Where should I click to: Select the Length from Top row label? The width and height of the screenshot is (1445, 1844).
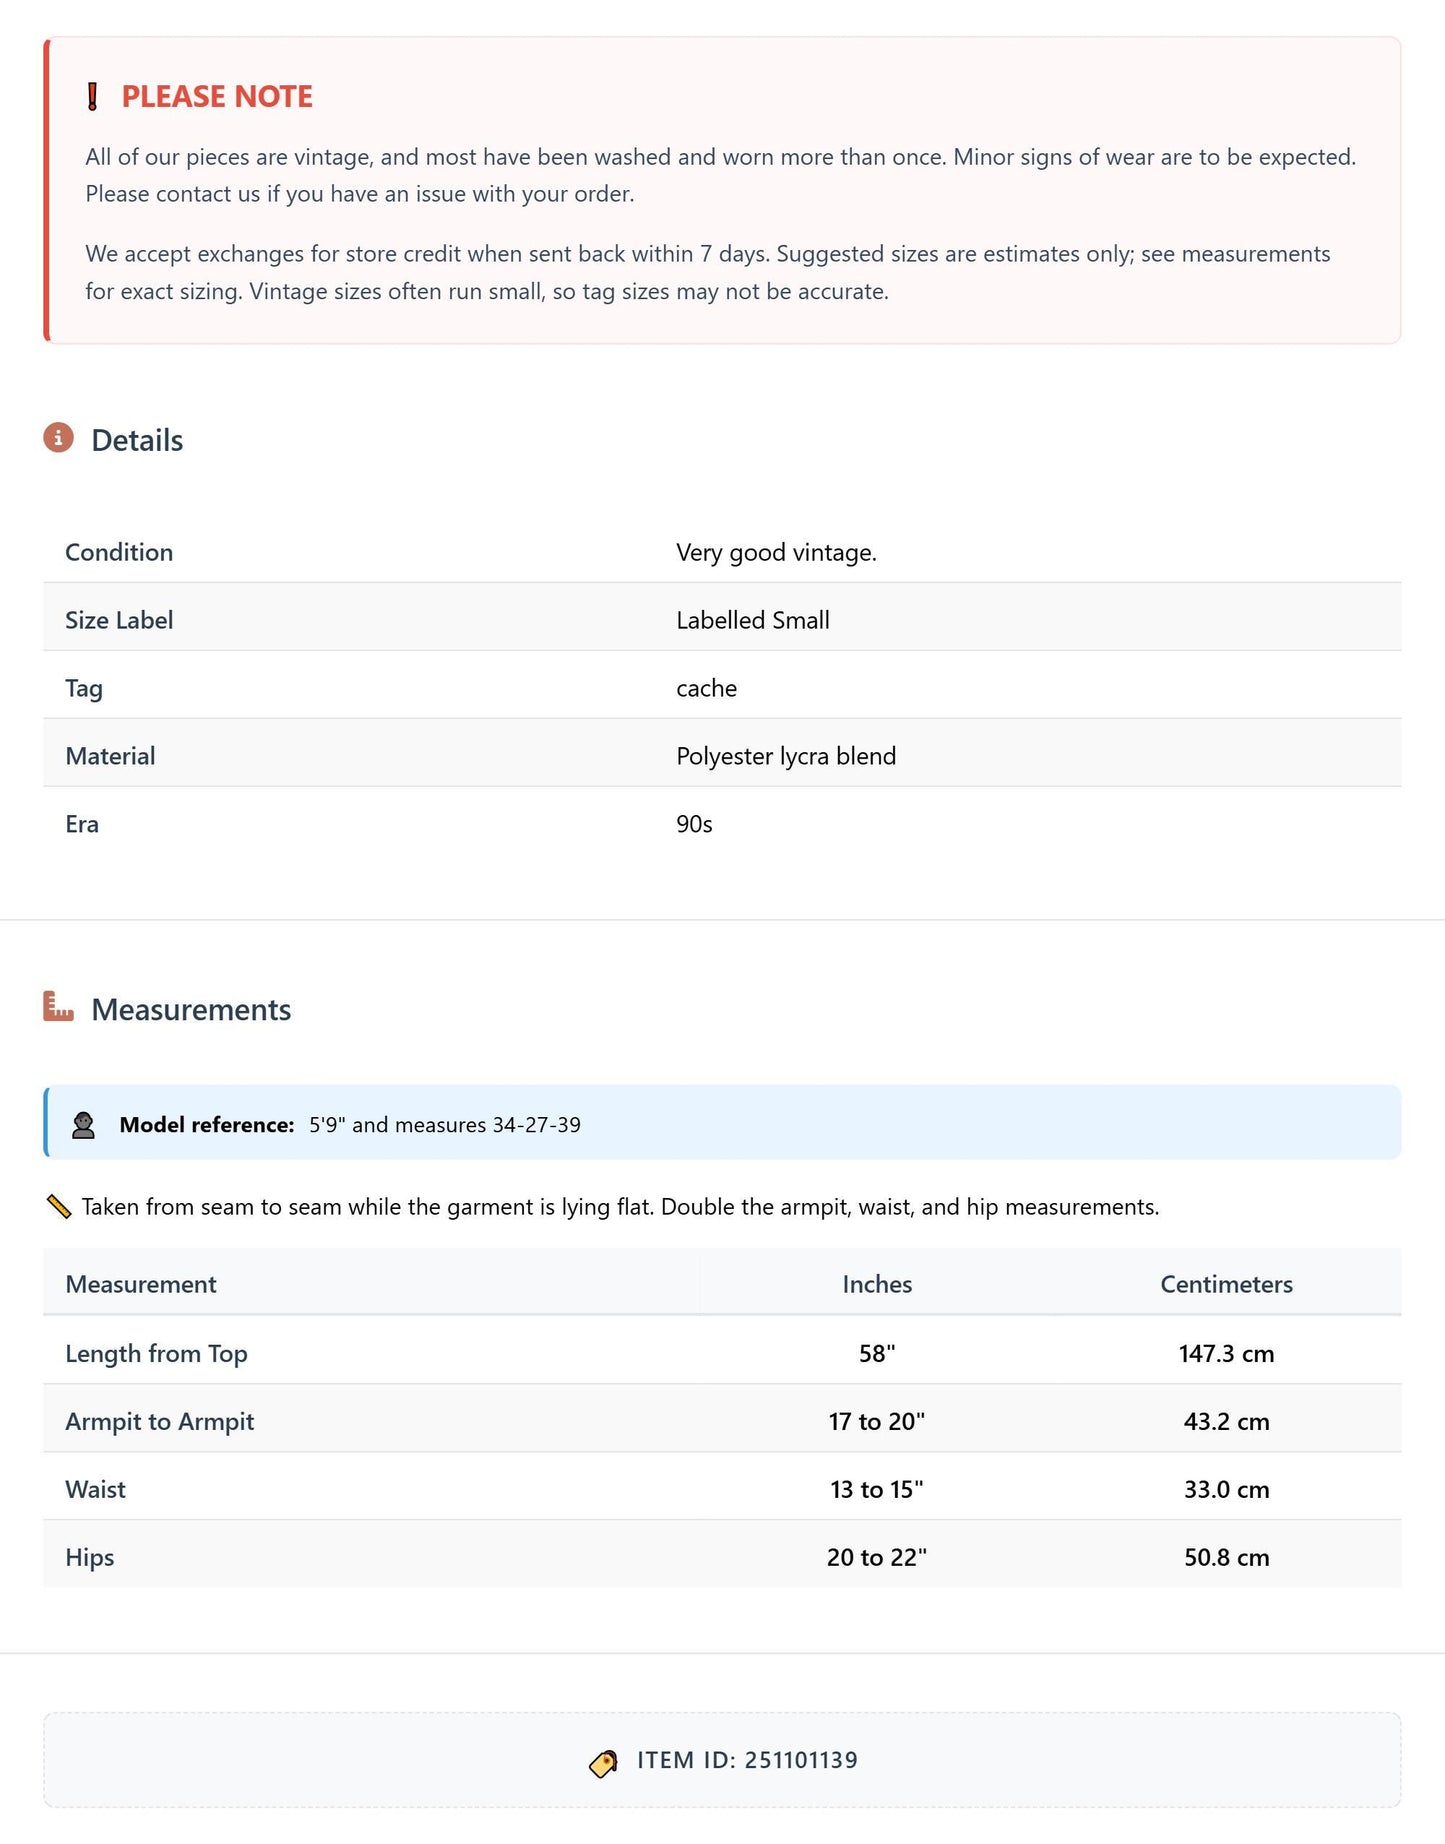(156, 1354)
